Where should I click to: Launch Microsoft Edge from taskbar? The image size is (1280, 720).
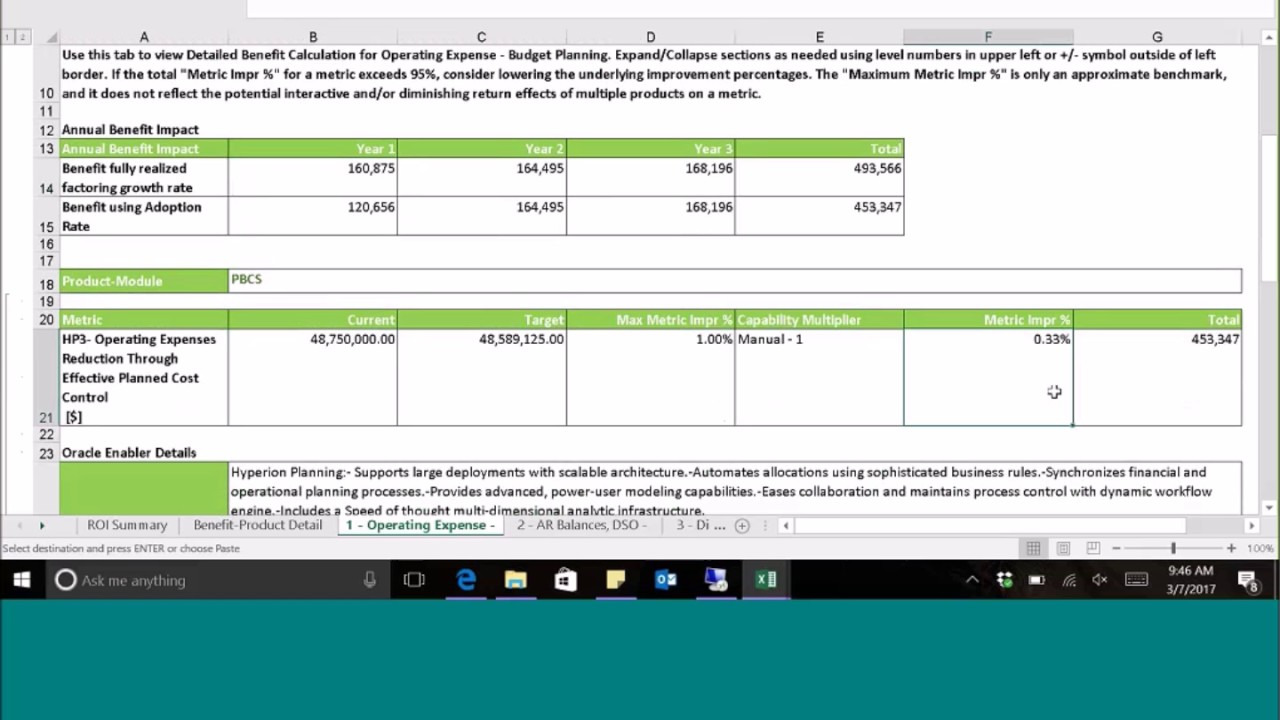[466, 580]
